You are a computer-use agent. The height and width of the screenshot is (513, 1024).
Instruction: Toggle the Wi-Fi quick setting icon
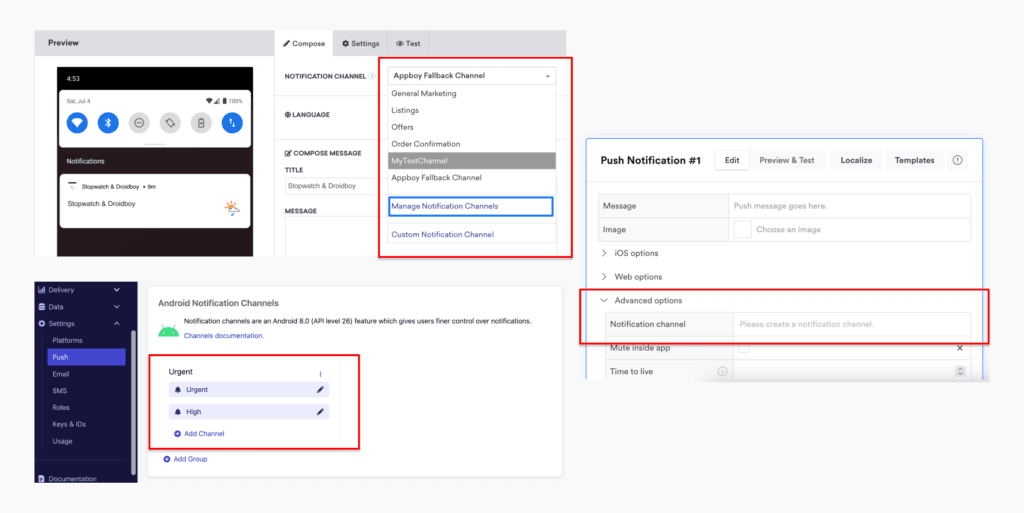pos(77,122)
